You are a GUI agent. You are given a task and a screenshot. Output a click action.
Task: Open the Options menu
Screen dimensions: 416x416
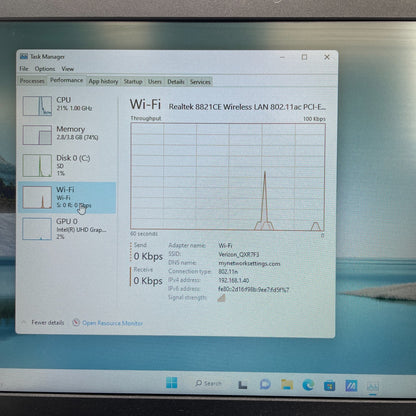click(45, 69)
